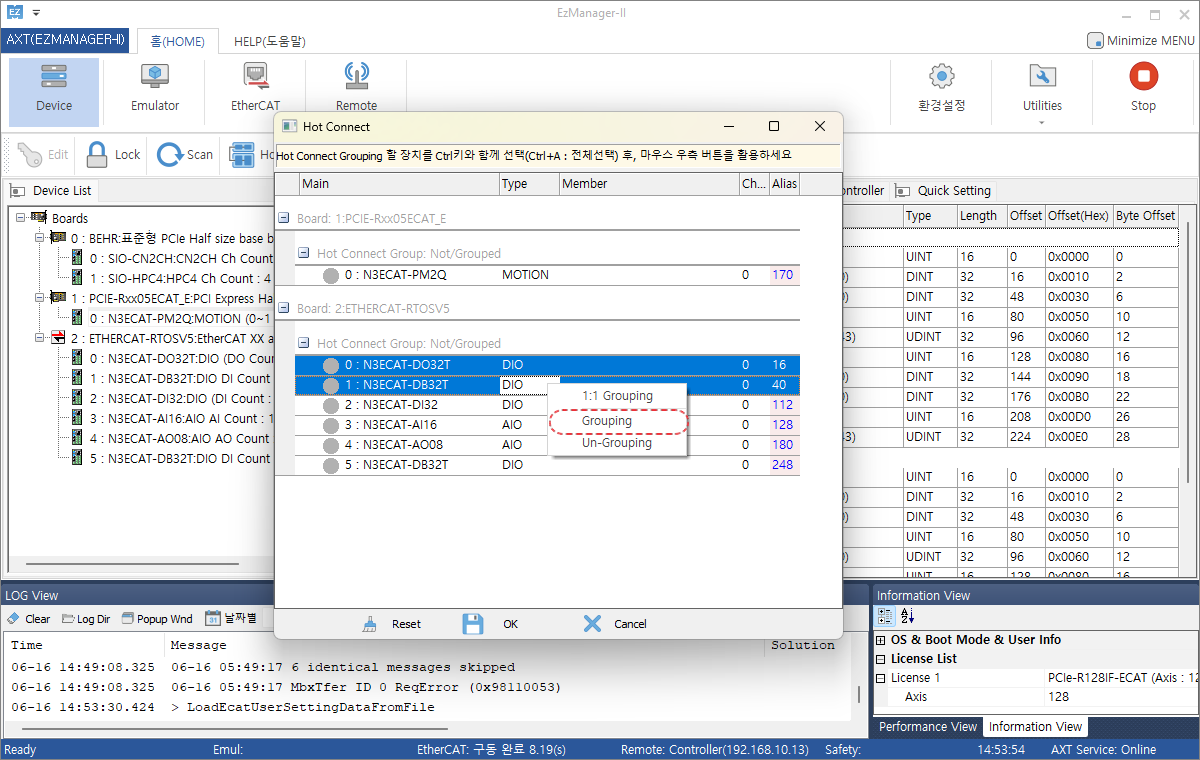Choose 1:1 Grouping from context menu

(617, 396)
